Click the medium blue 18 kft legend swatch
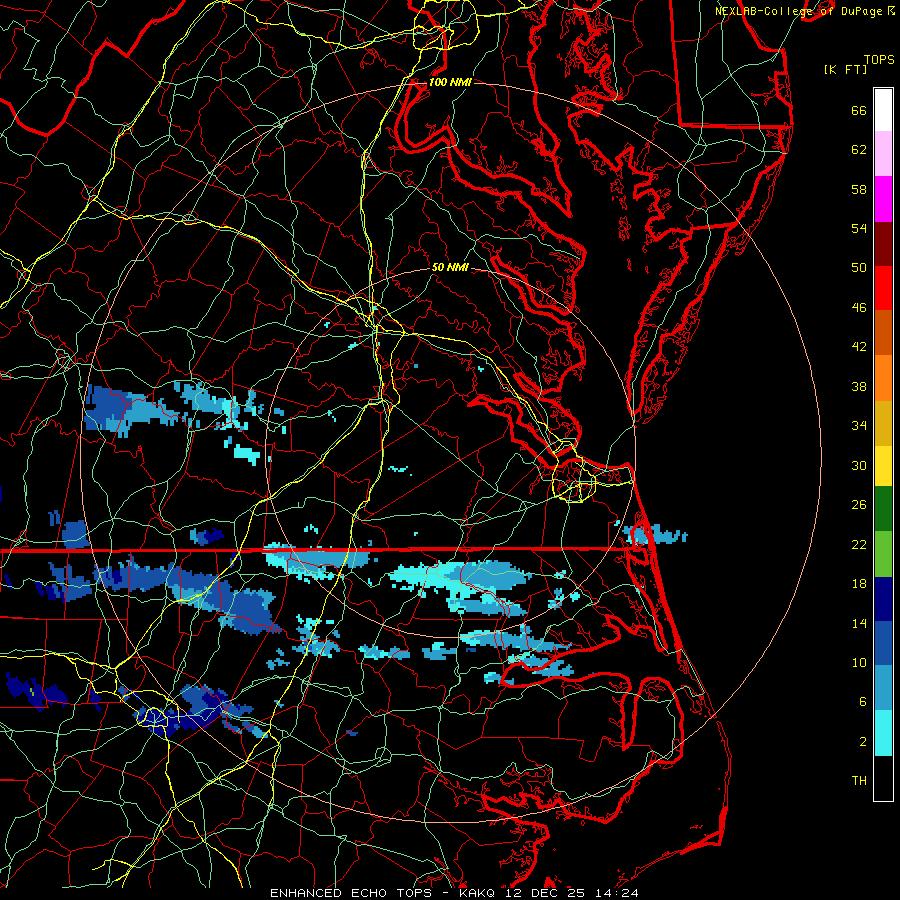 (x=883, y=643)
